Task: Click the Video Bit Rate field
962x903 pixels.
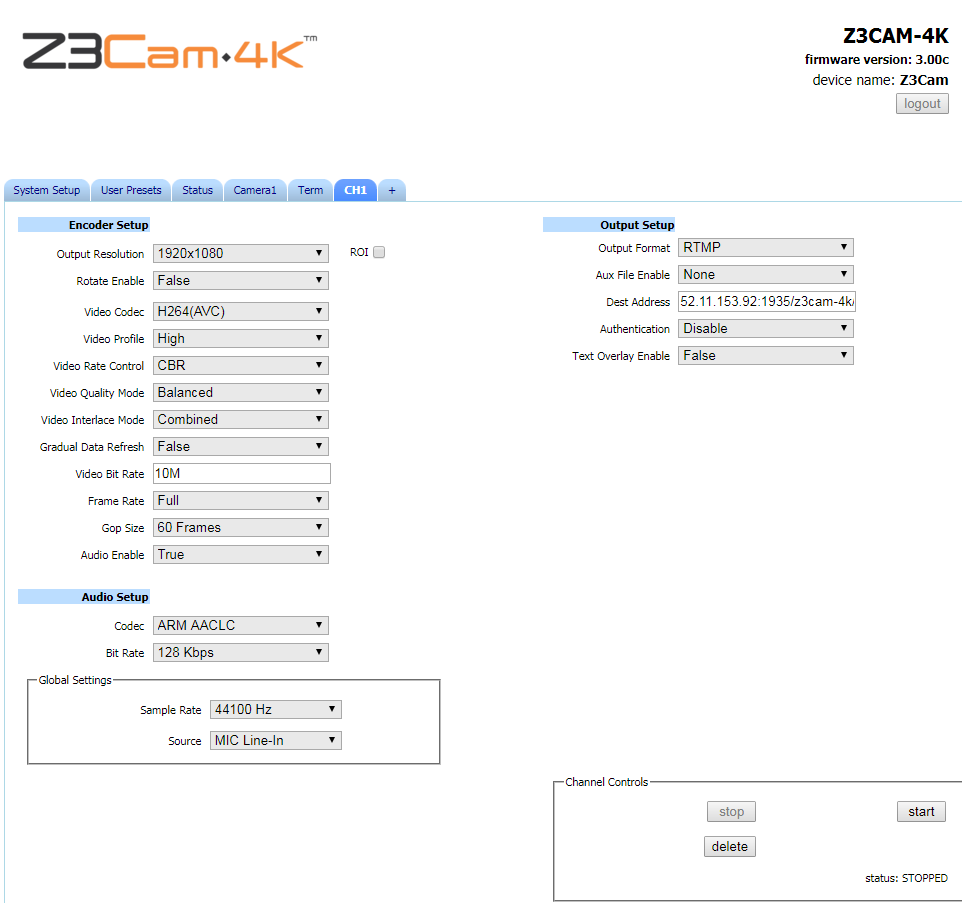Action: pyautogui.click(x=242, y=474)
